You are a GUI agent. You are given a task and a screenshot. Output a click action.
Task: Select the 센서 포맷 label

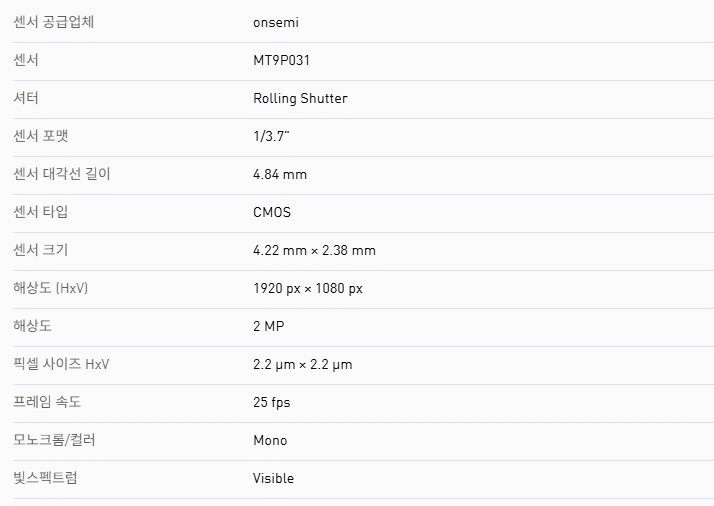tap(47, 136)
